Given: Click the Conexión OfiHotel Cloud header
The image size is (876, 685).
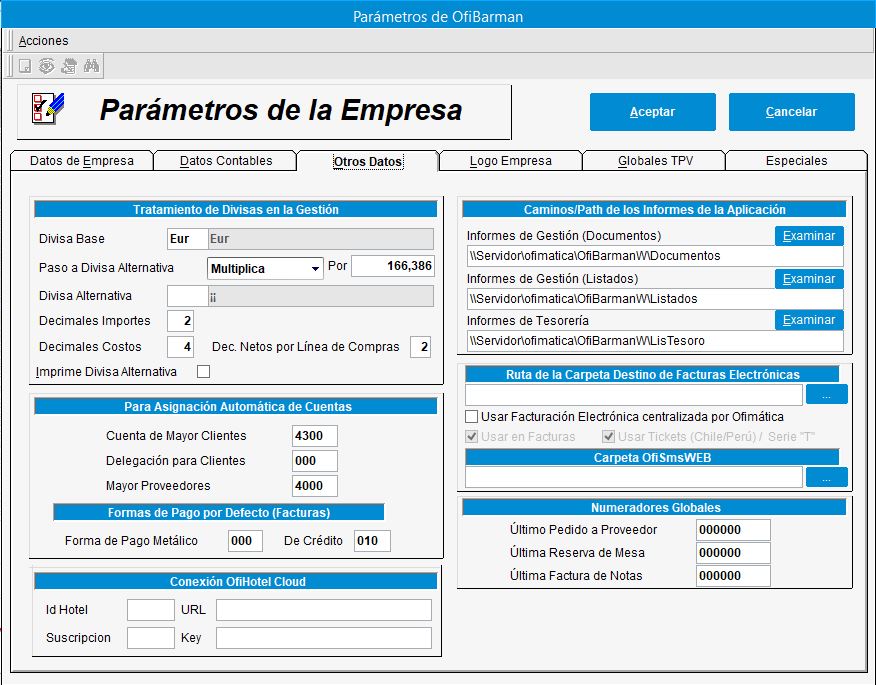Looking at the screenshot, I should pyautogui.click(x=238, y=582).
